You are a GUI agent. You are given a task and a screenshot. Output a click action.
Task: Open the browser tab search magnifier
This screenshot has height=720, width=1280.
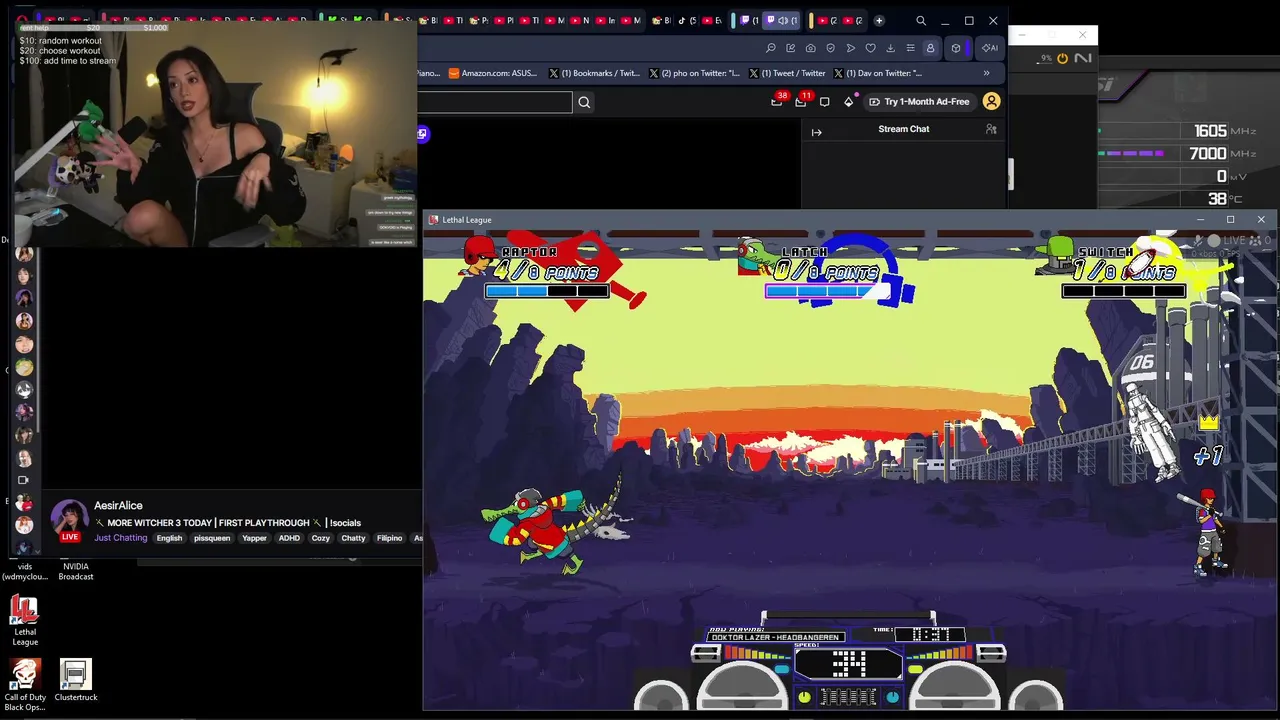click(921, 20)
